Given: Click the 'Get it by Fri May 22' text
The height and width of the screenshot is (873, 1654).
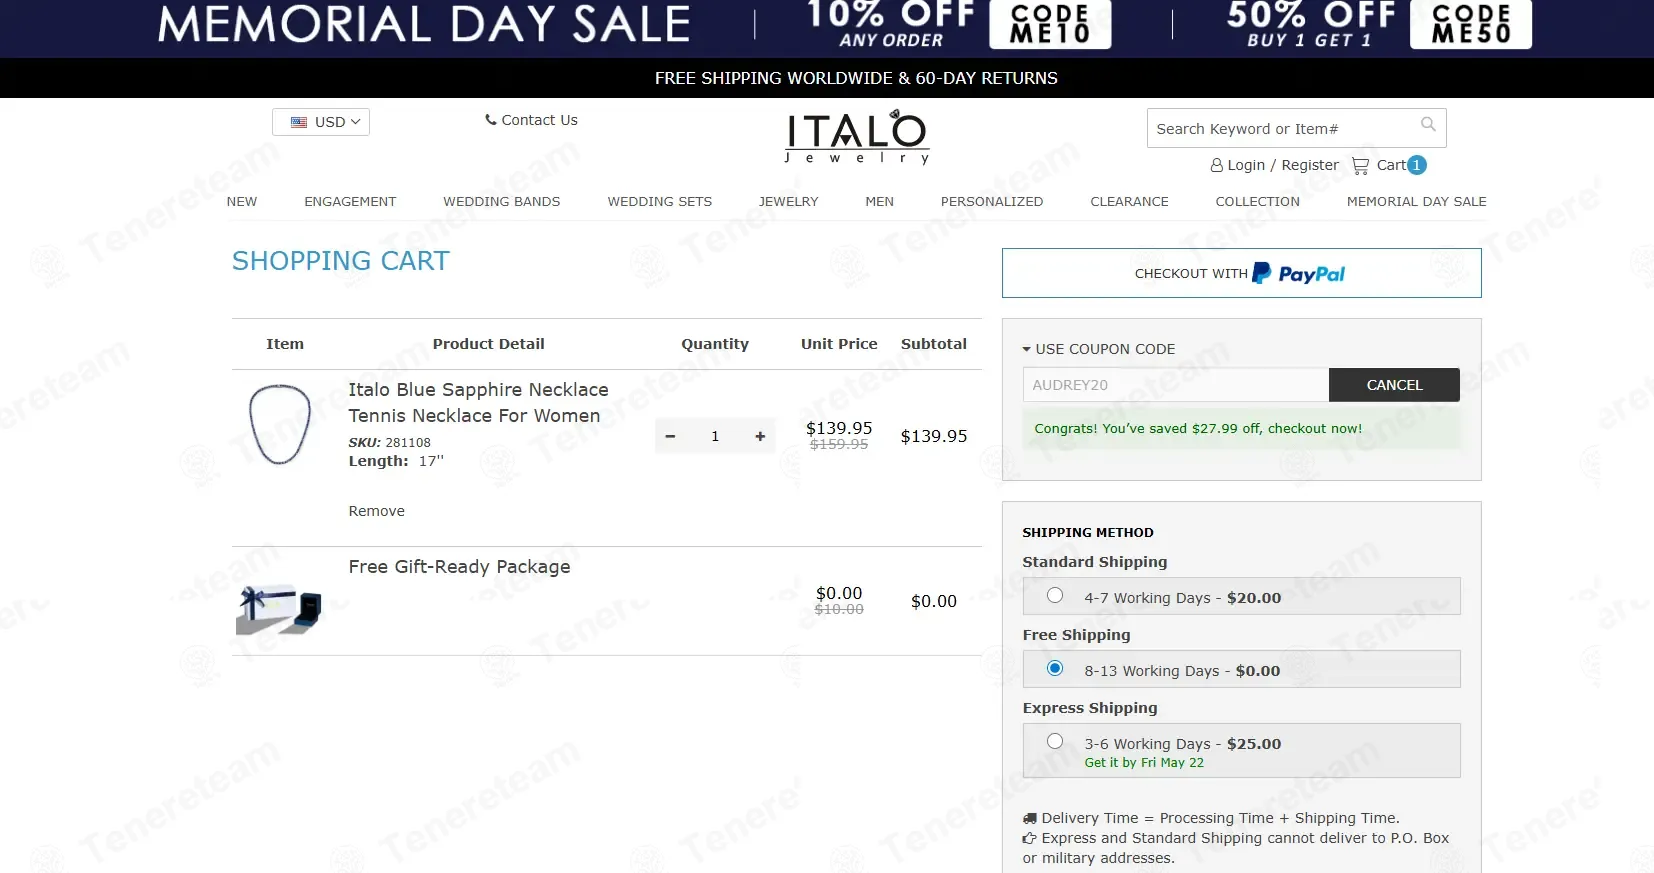Looking at the screenshot, I should click(x=1144, y=763).
